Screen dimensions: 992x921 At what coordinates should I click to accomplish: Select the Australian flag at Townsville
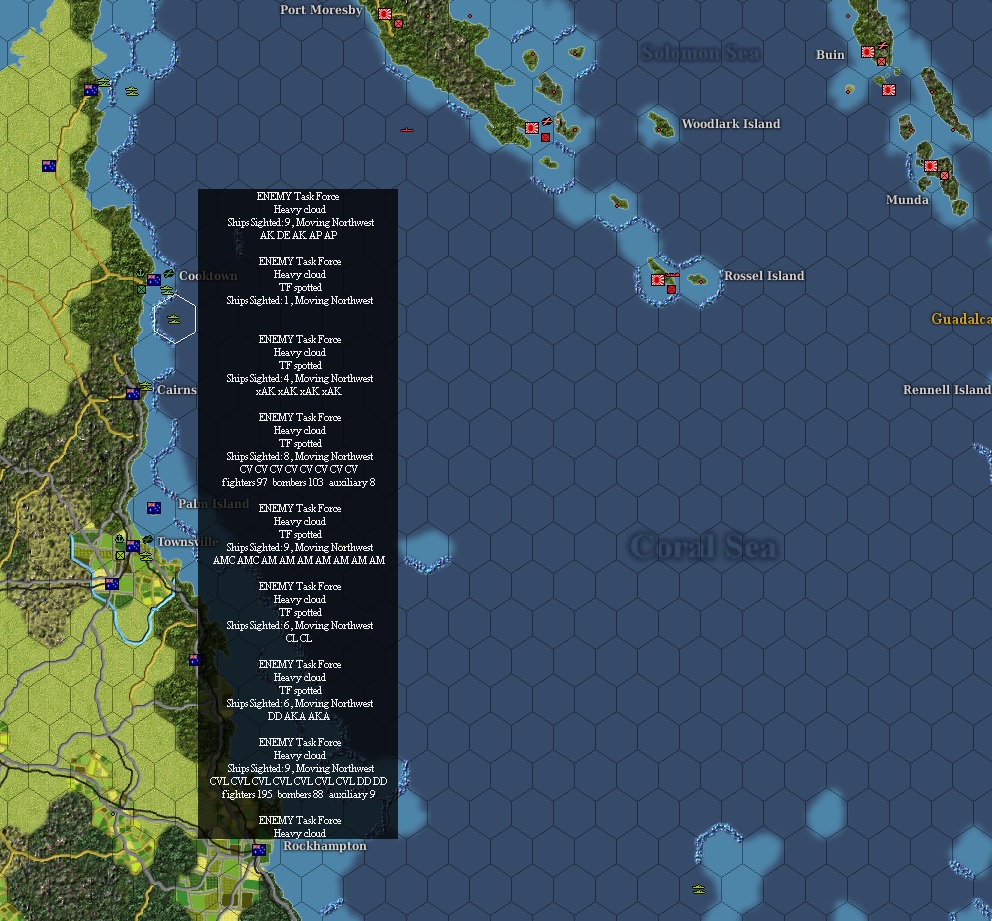click(133, 545)
